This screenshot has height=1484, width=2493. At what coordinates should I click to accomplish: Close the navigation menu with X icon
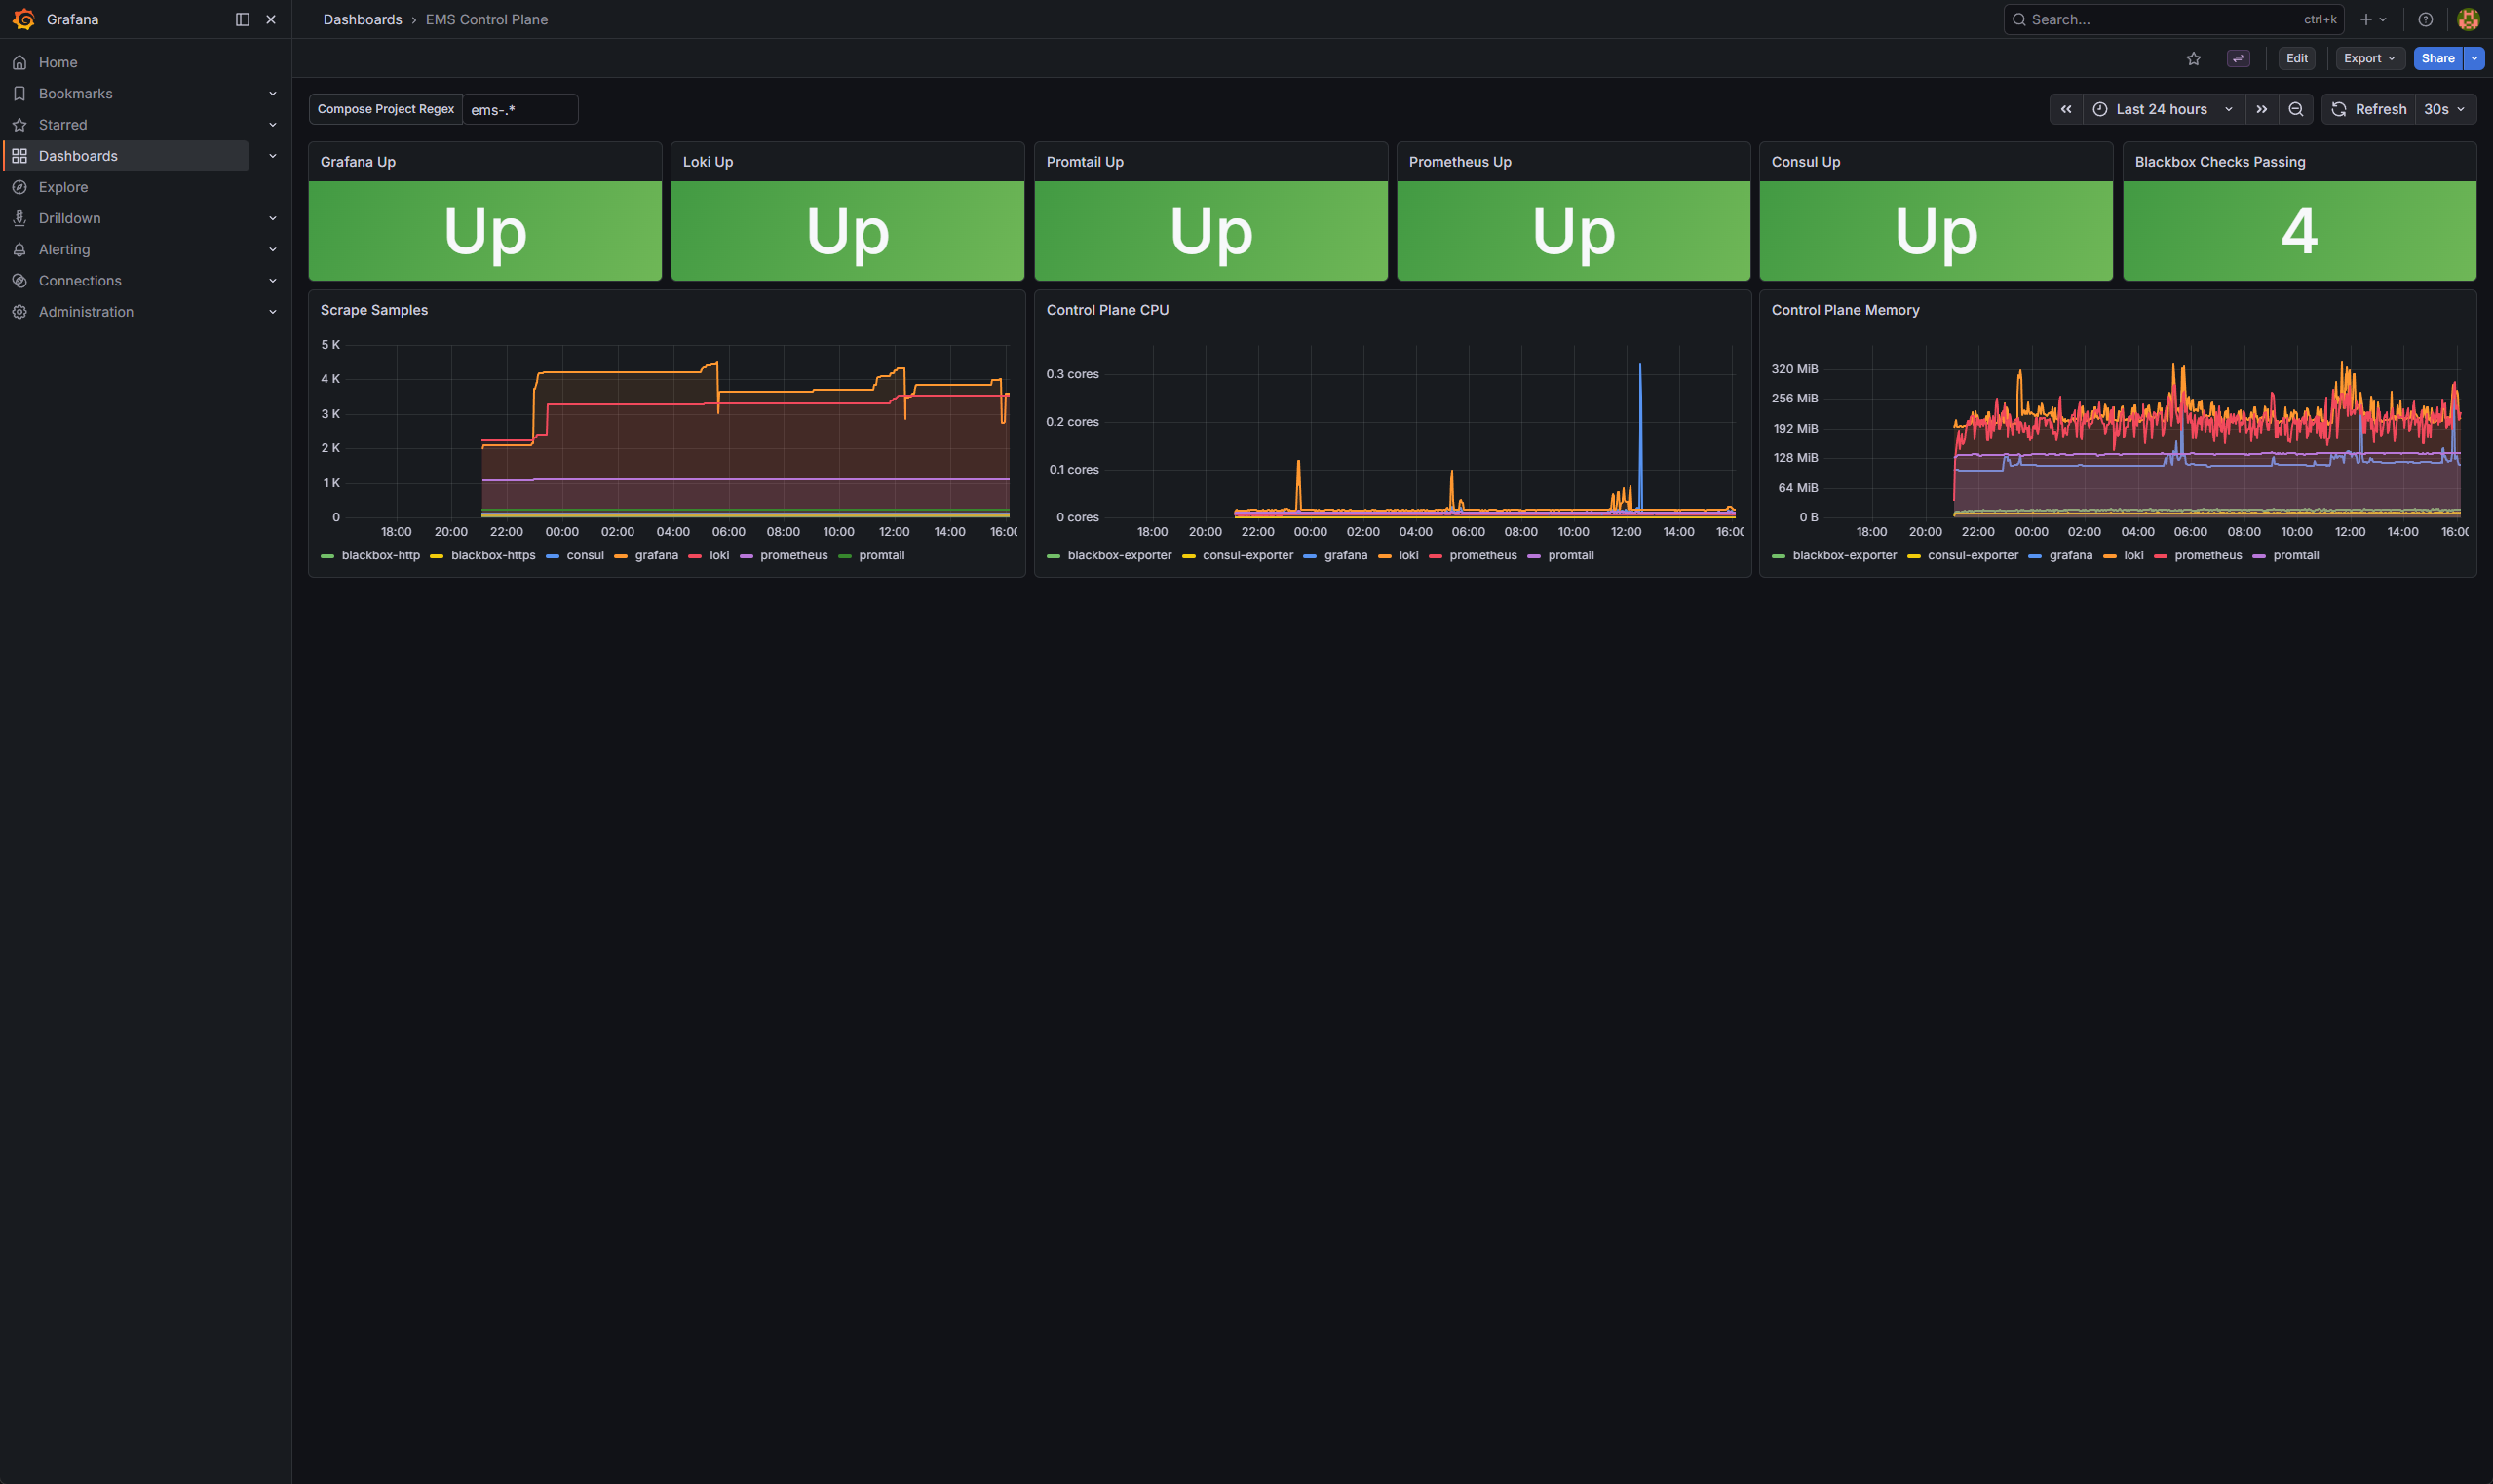pos(271,19)
